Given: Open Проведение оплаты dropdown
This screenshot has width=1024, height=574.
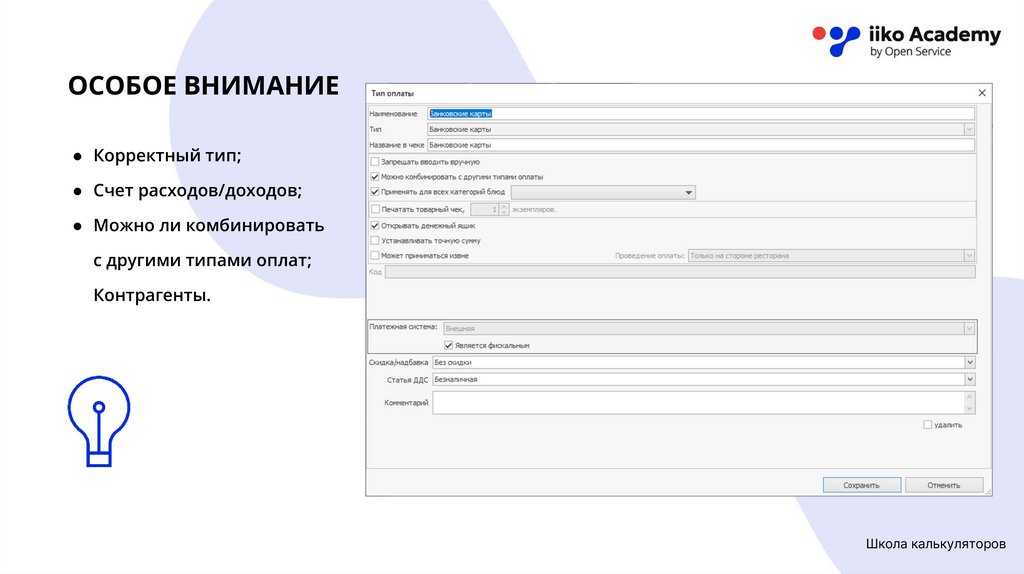Looking at the screenshot, I should coord(969,256).
